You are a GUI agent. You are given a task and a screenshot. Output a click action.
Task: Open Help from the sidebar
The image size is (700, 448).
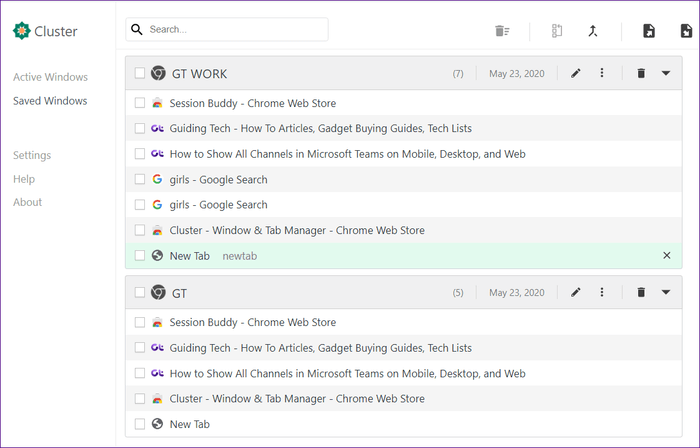coord(24,179)
